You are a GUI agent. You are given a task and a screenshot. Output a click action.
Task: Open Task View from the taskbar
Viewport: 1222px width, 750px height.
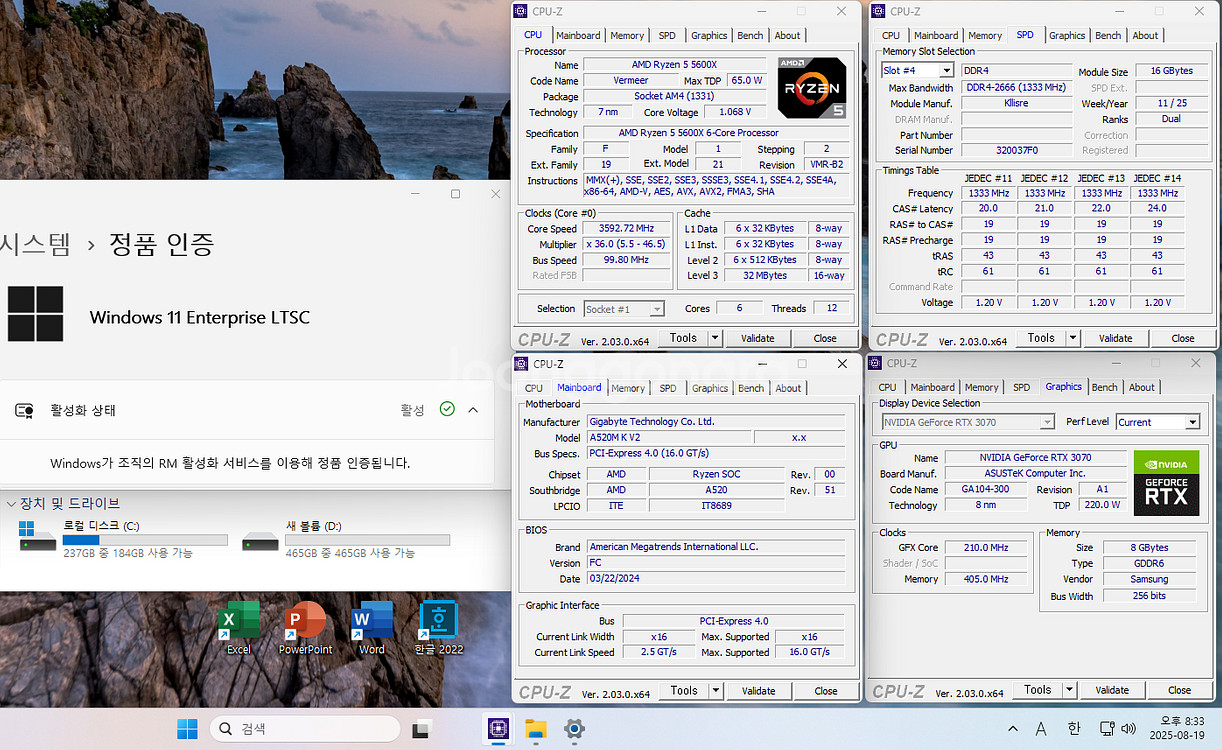(x=421, y=729)
